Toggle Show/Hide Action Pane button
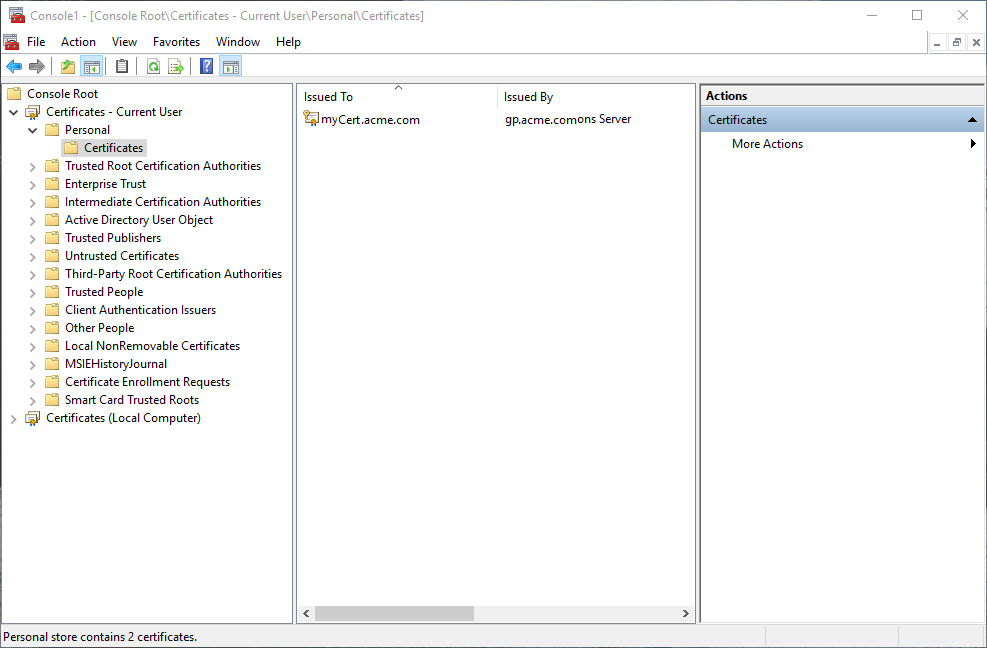987x648 pixels. click(x=231, y=67)
